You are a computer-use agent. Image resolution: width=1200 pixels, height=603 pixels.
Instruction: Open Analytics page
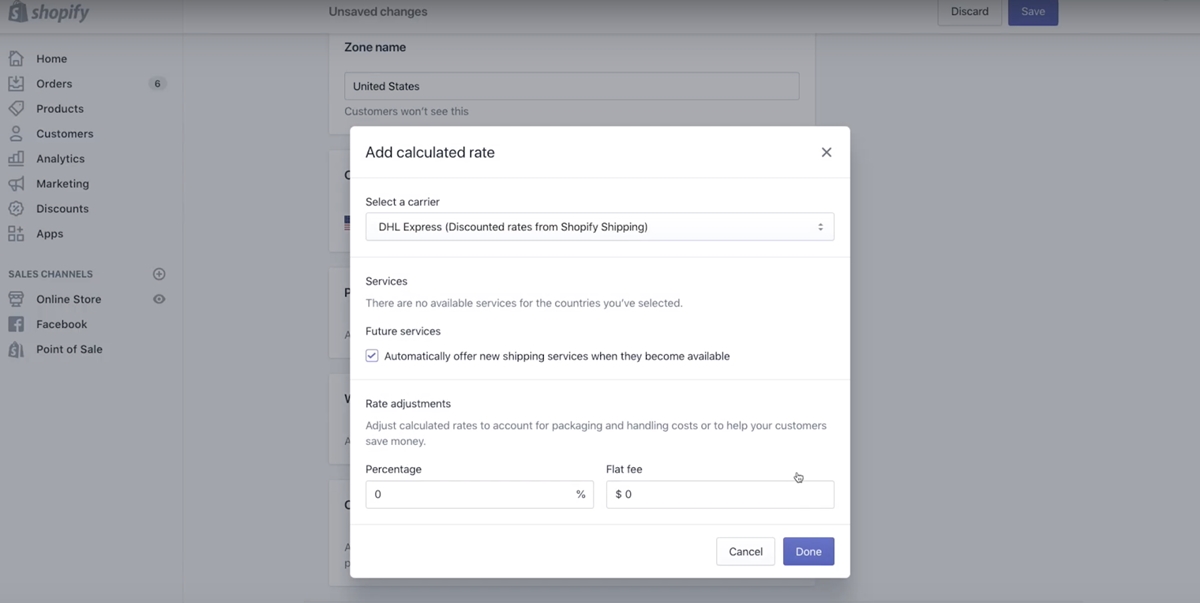pos(61,159)
